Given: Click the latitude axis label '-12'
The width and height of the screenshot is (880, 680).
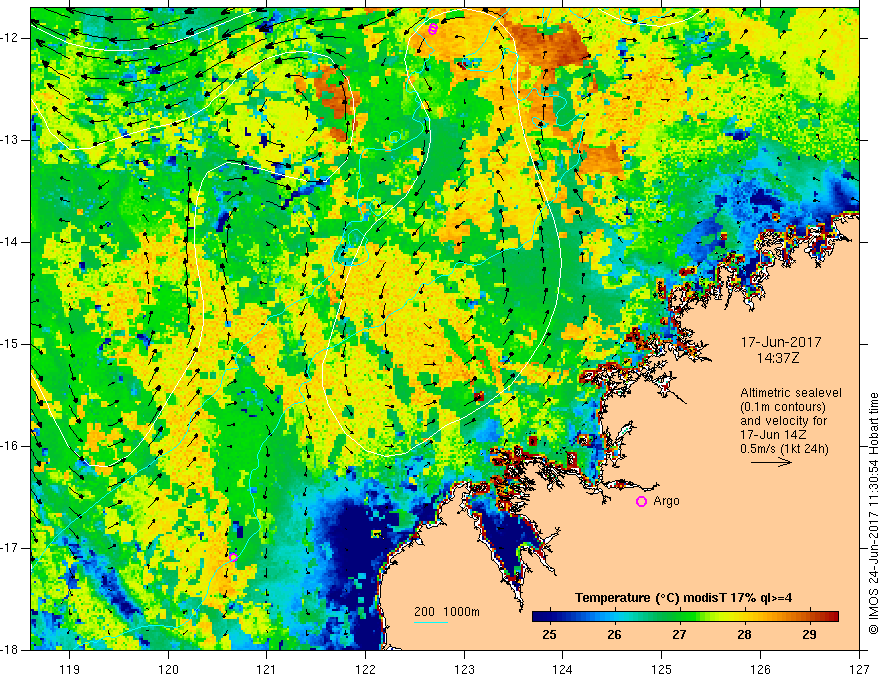Looking at the screenshot, I should click(11, 38).
